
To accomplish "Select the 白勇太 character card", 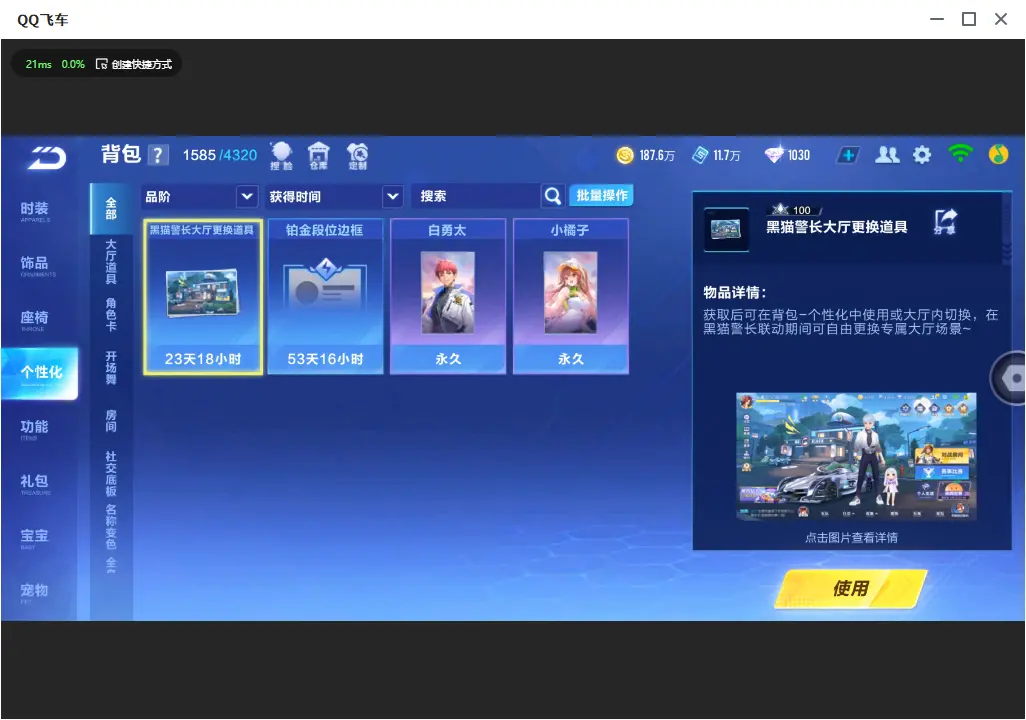I will 448,297.
